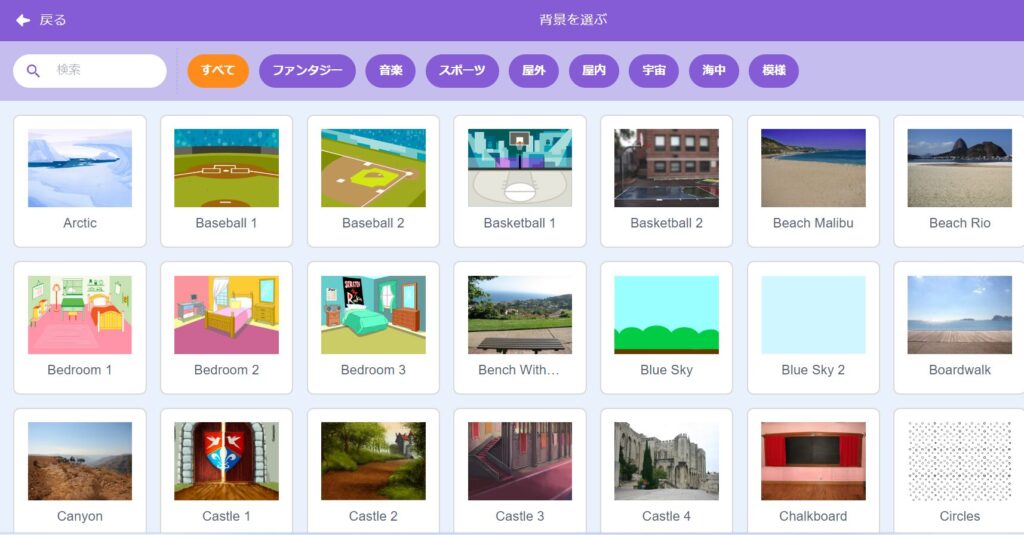
Task: Filter backdrops by 宇宙
Action: coord(654,71)
